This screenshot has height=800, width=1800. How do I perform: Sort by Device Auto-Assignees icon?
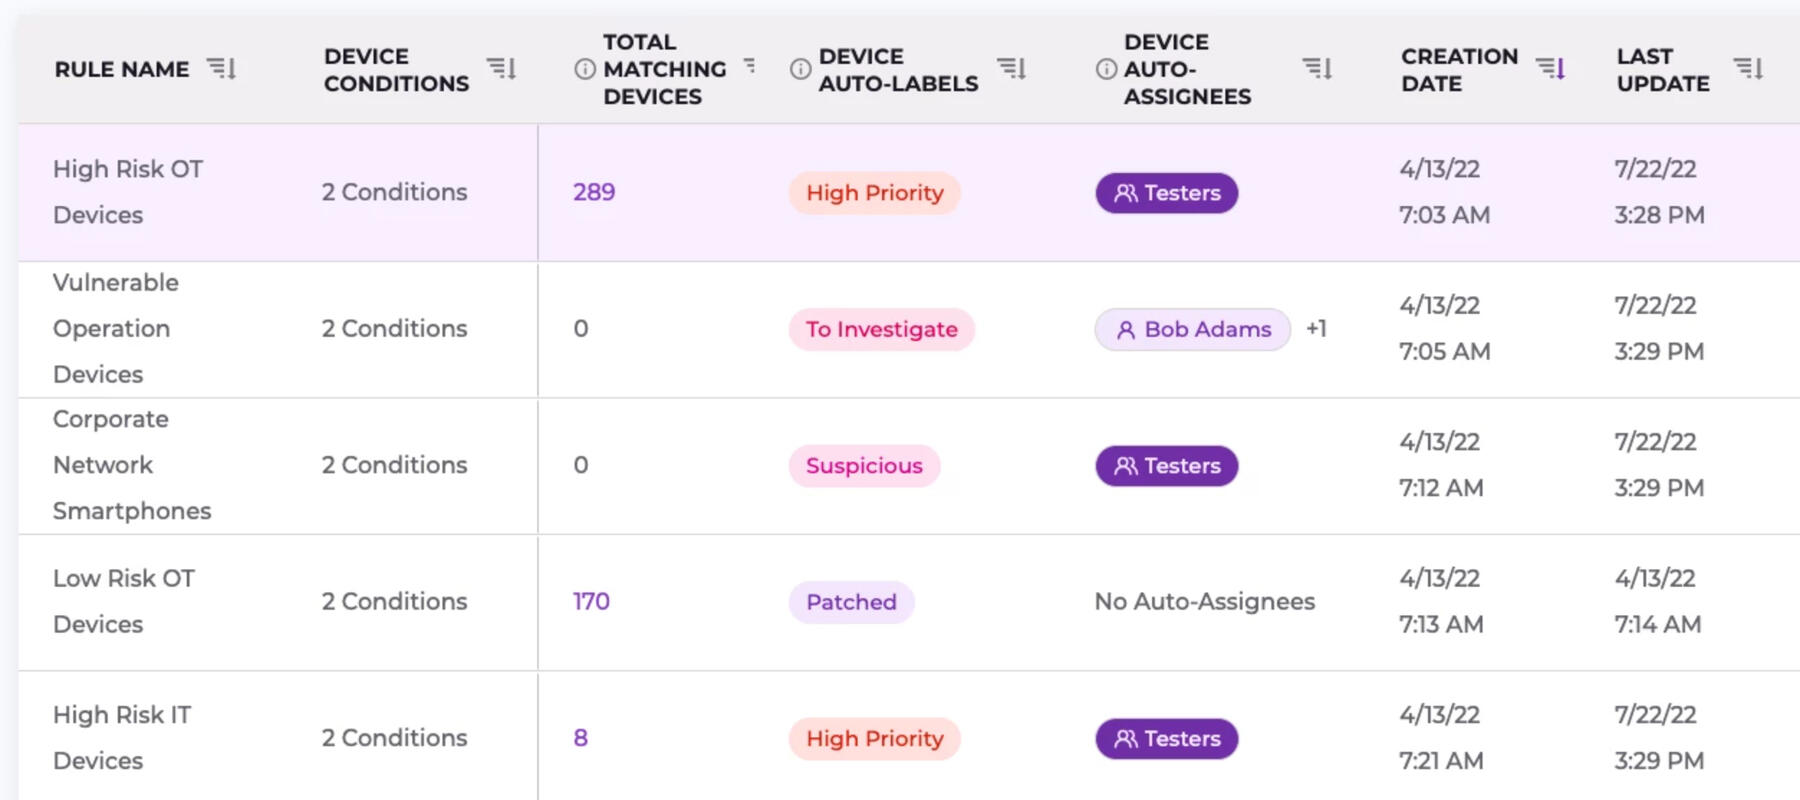pos(1317,69)
